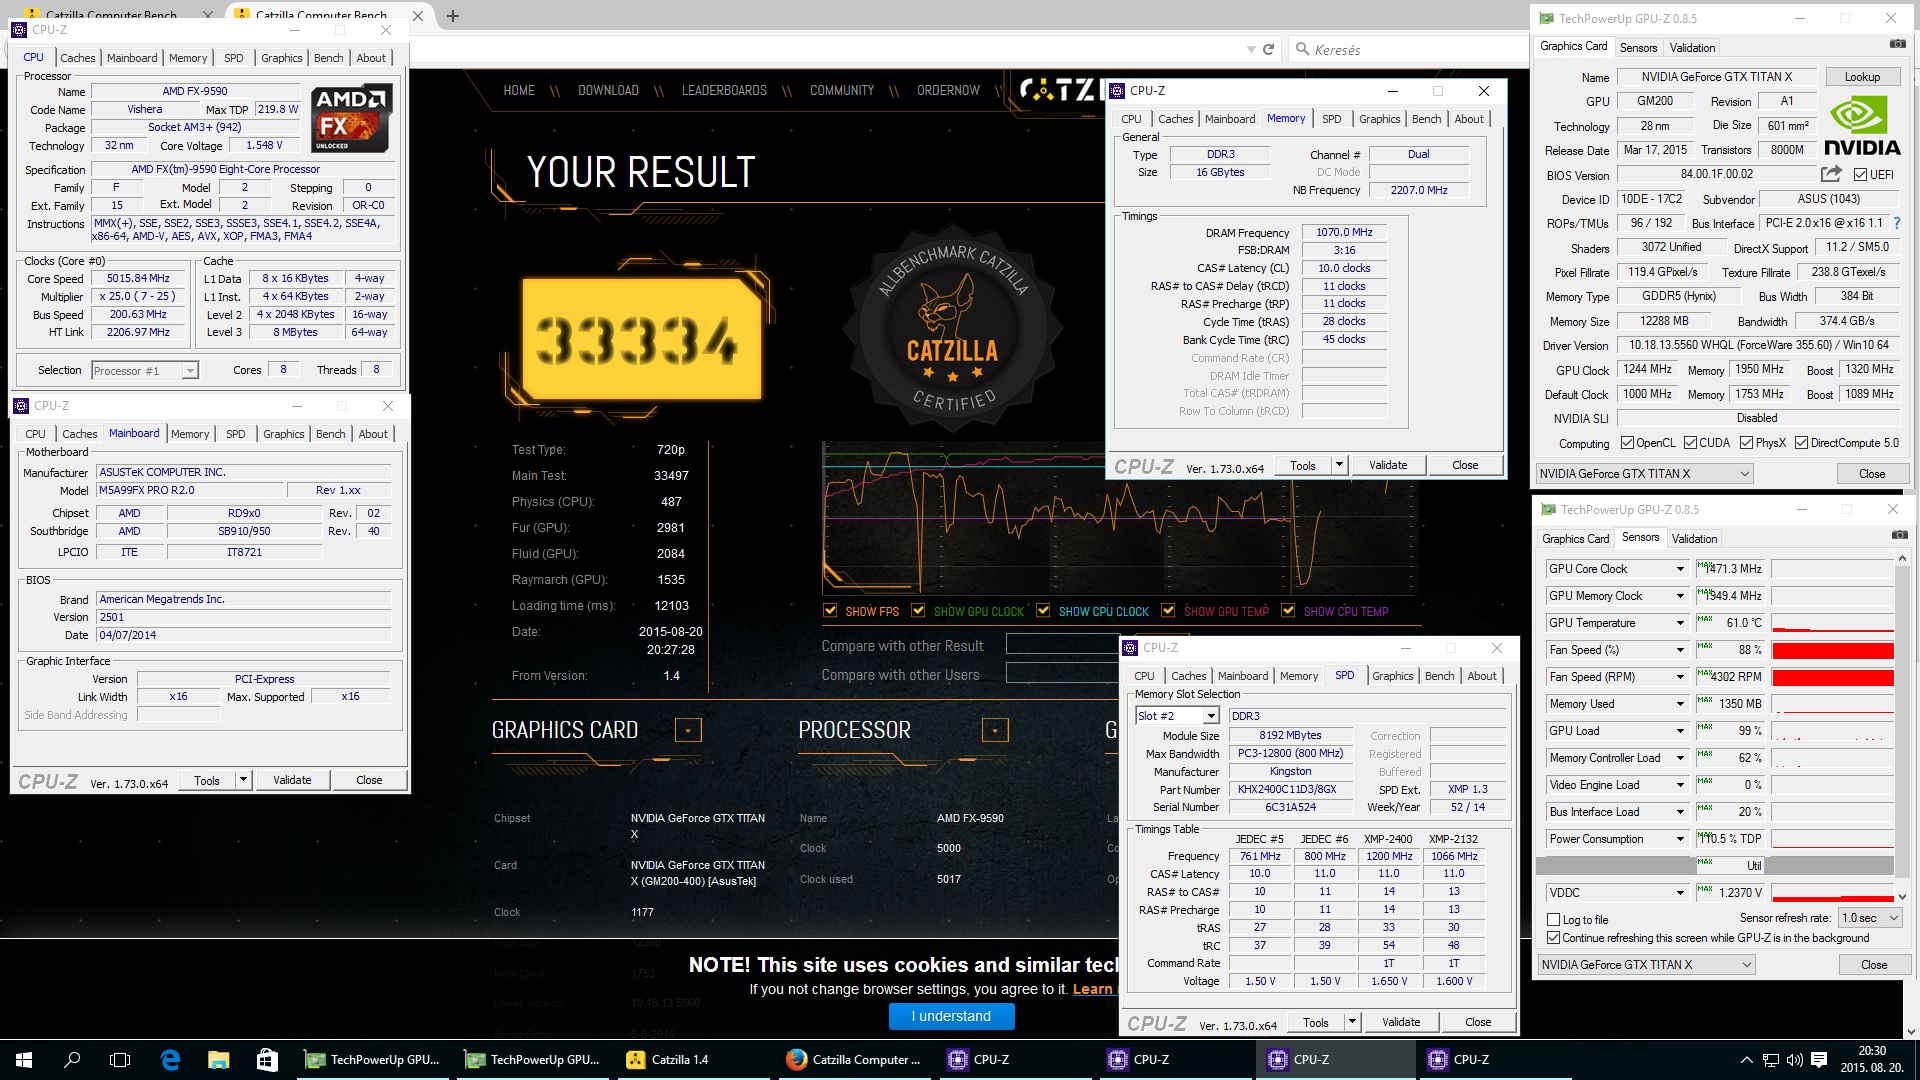Switch to Firefox Catzilla Computer taskbar item

855,1059
